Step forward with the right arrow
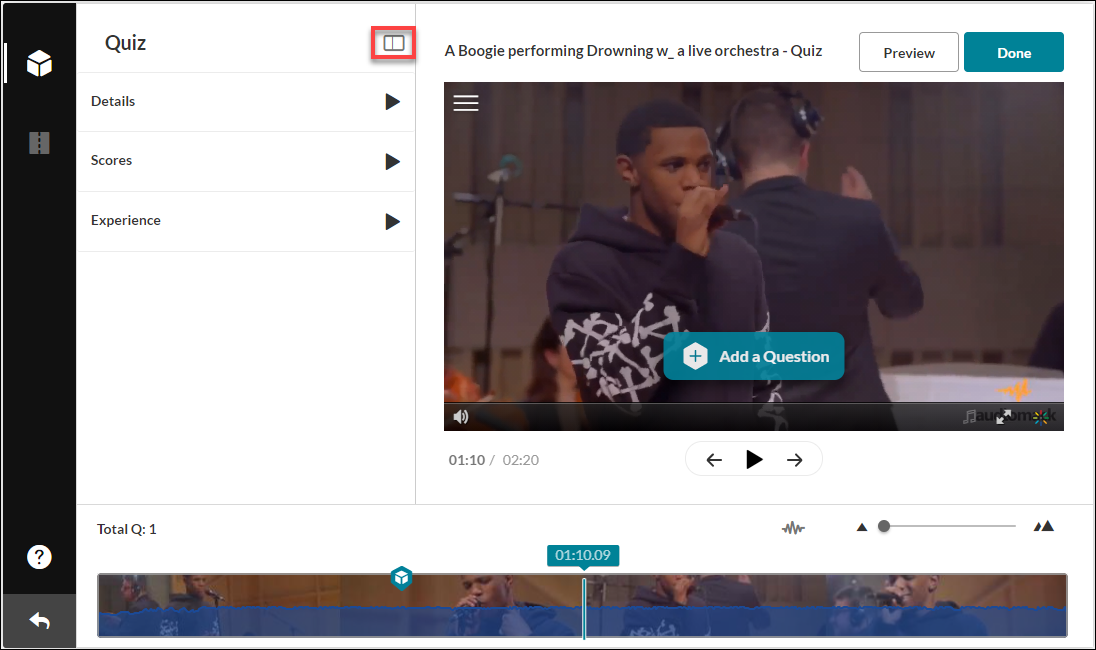 tap(795, 460)
